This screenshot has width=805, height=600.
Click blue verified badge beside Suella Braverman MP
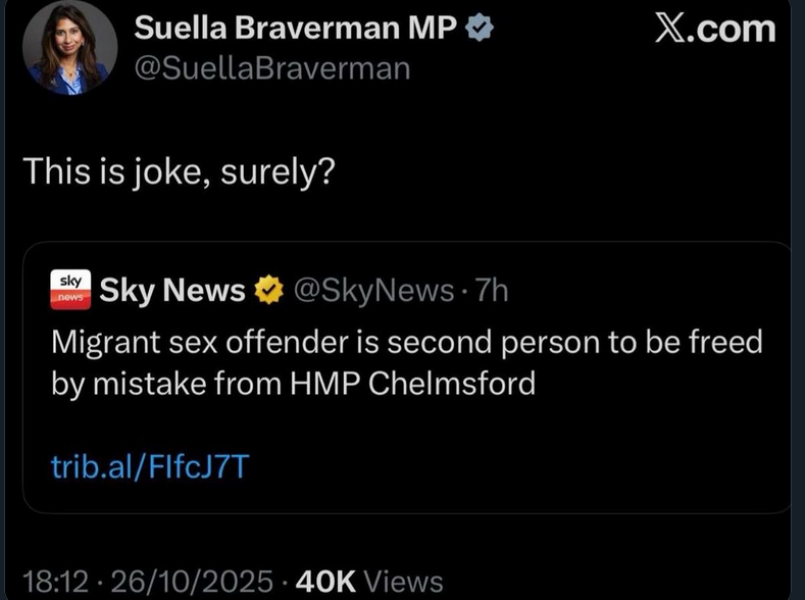tap(480, 30)
